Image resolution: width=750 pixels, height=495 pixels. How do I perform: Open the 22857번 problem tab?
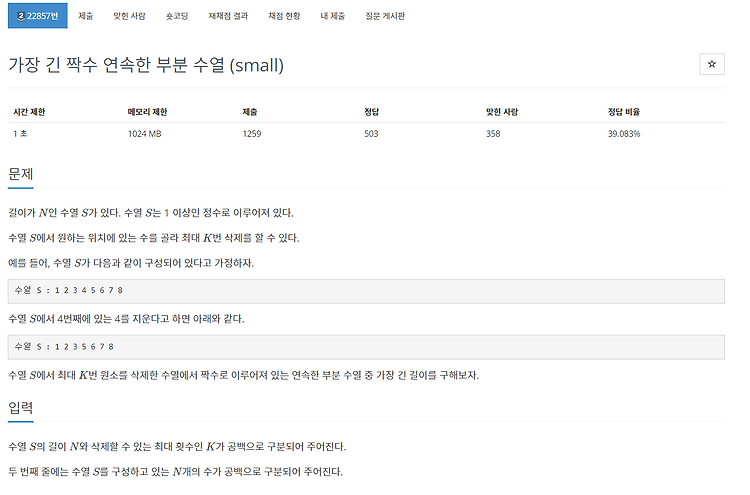coord(38,16)
